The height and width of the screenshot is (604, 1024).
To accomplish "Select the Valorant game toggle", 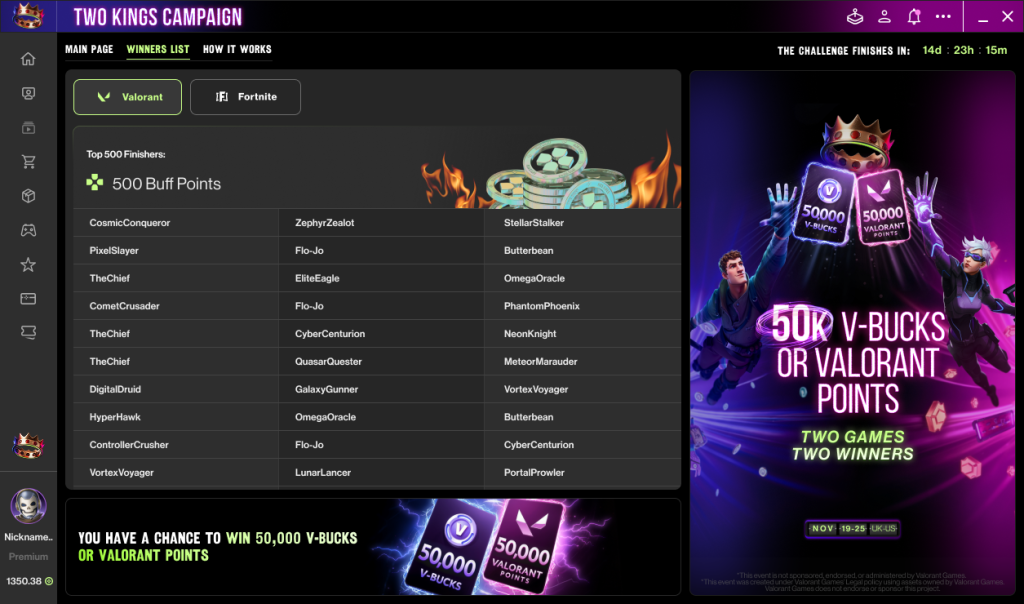I will click(x=127, y=97).
